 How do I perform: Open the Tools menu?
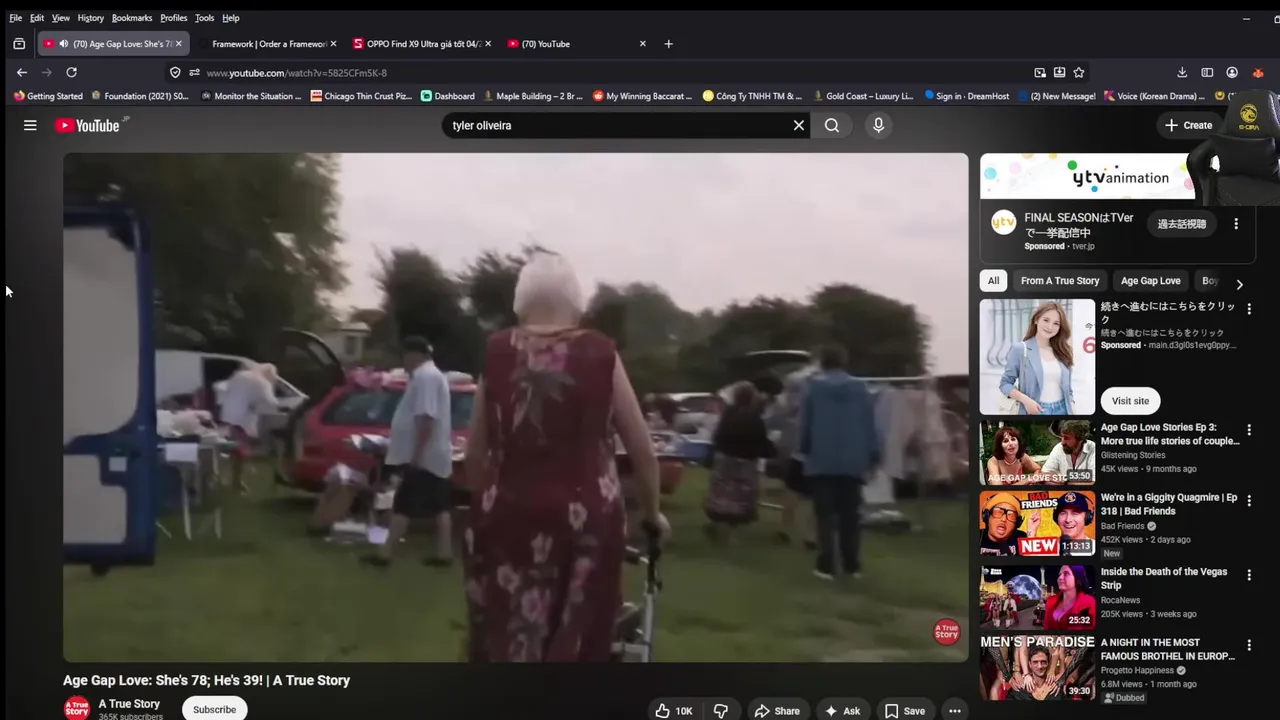[x=205, y=18]
